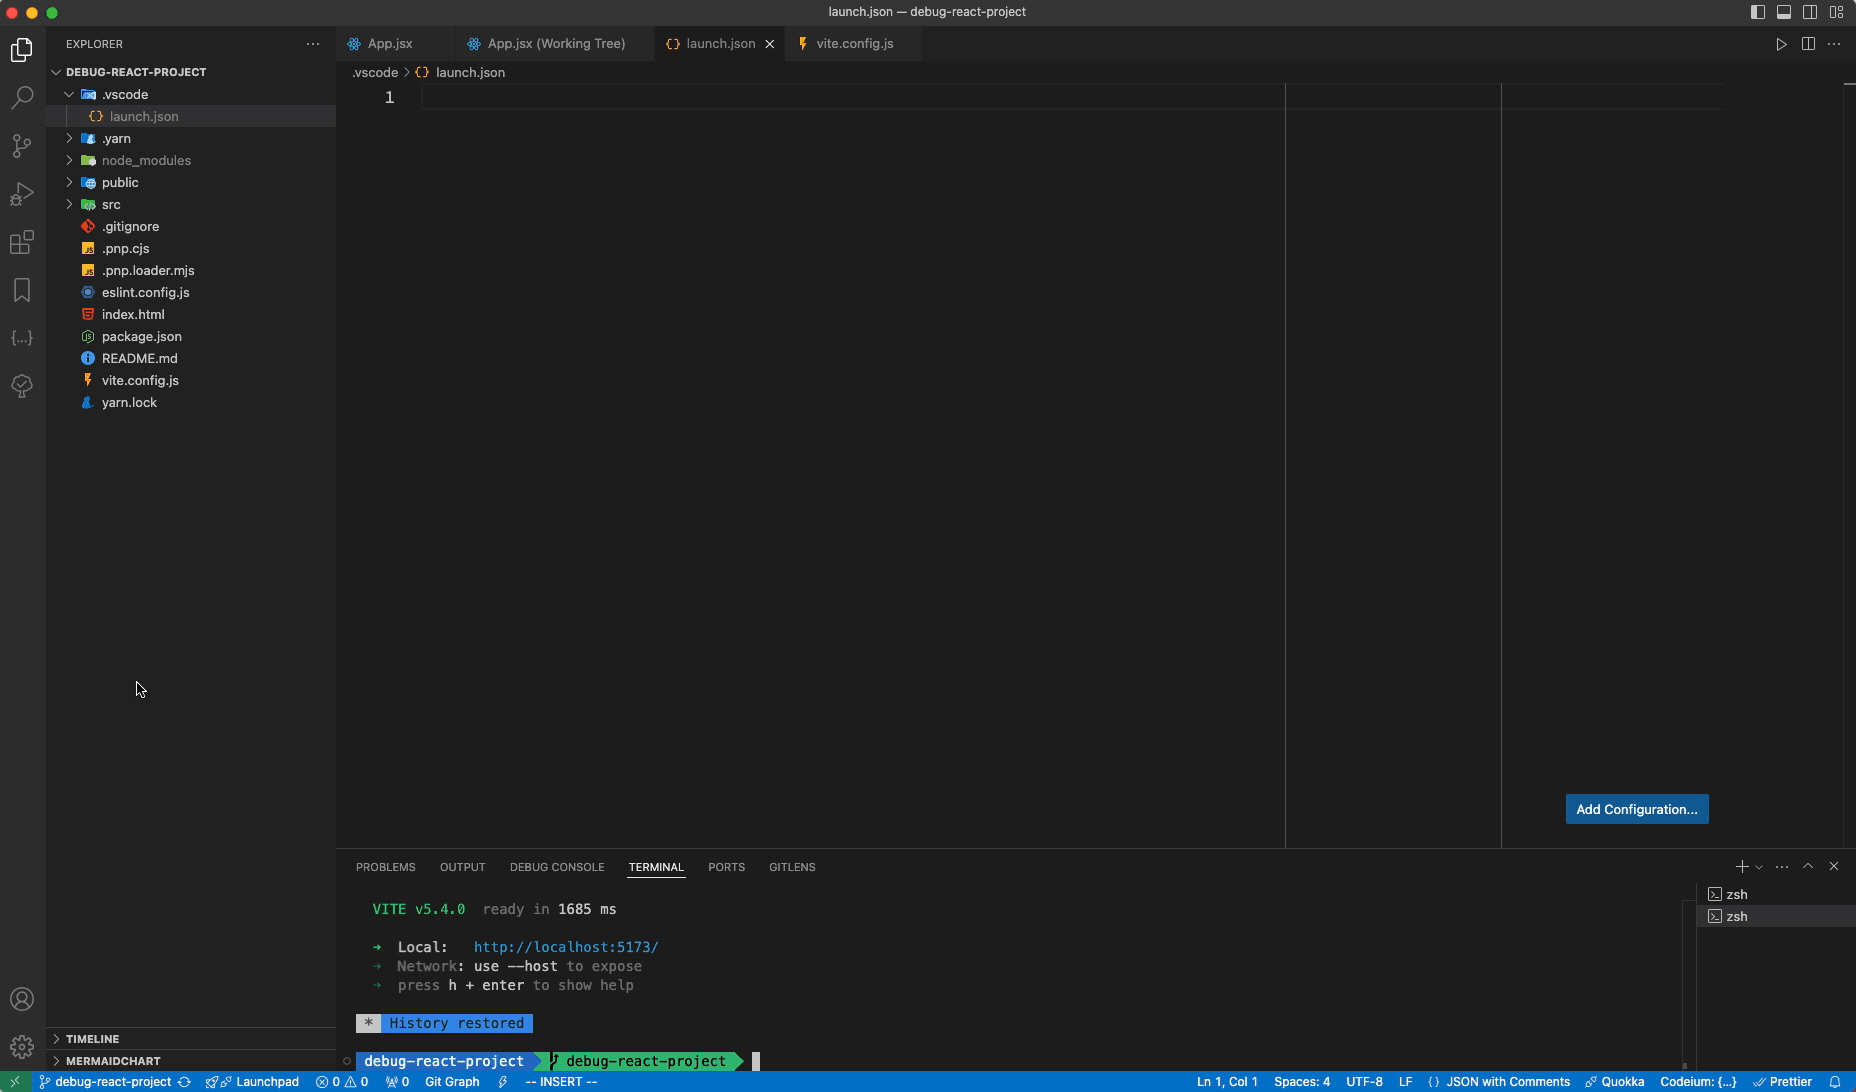Viewport: 1856px width, 1092px height.
Task: Open the Run and Debug view
Action: [22, 194]
